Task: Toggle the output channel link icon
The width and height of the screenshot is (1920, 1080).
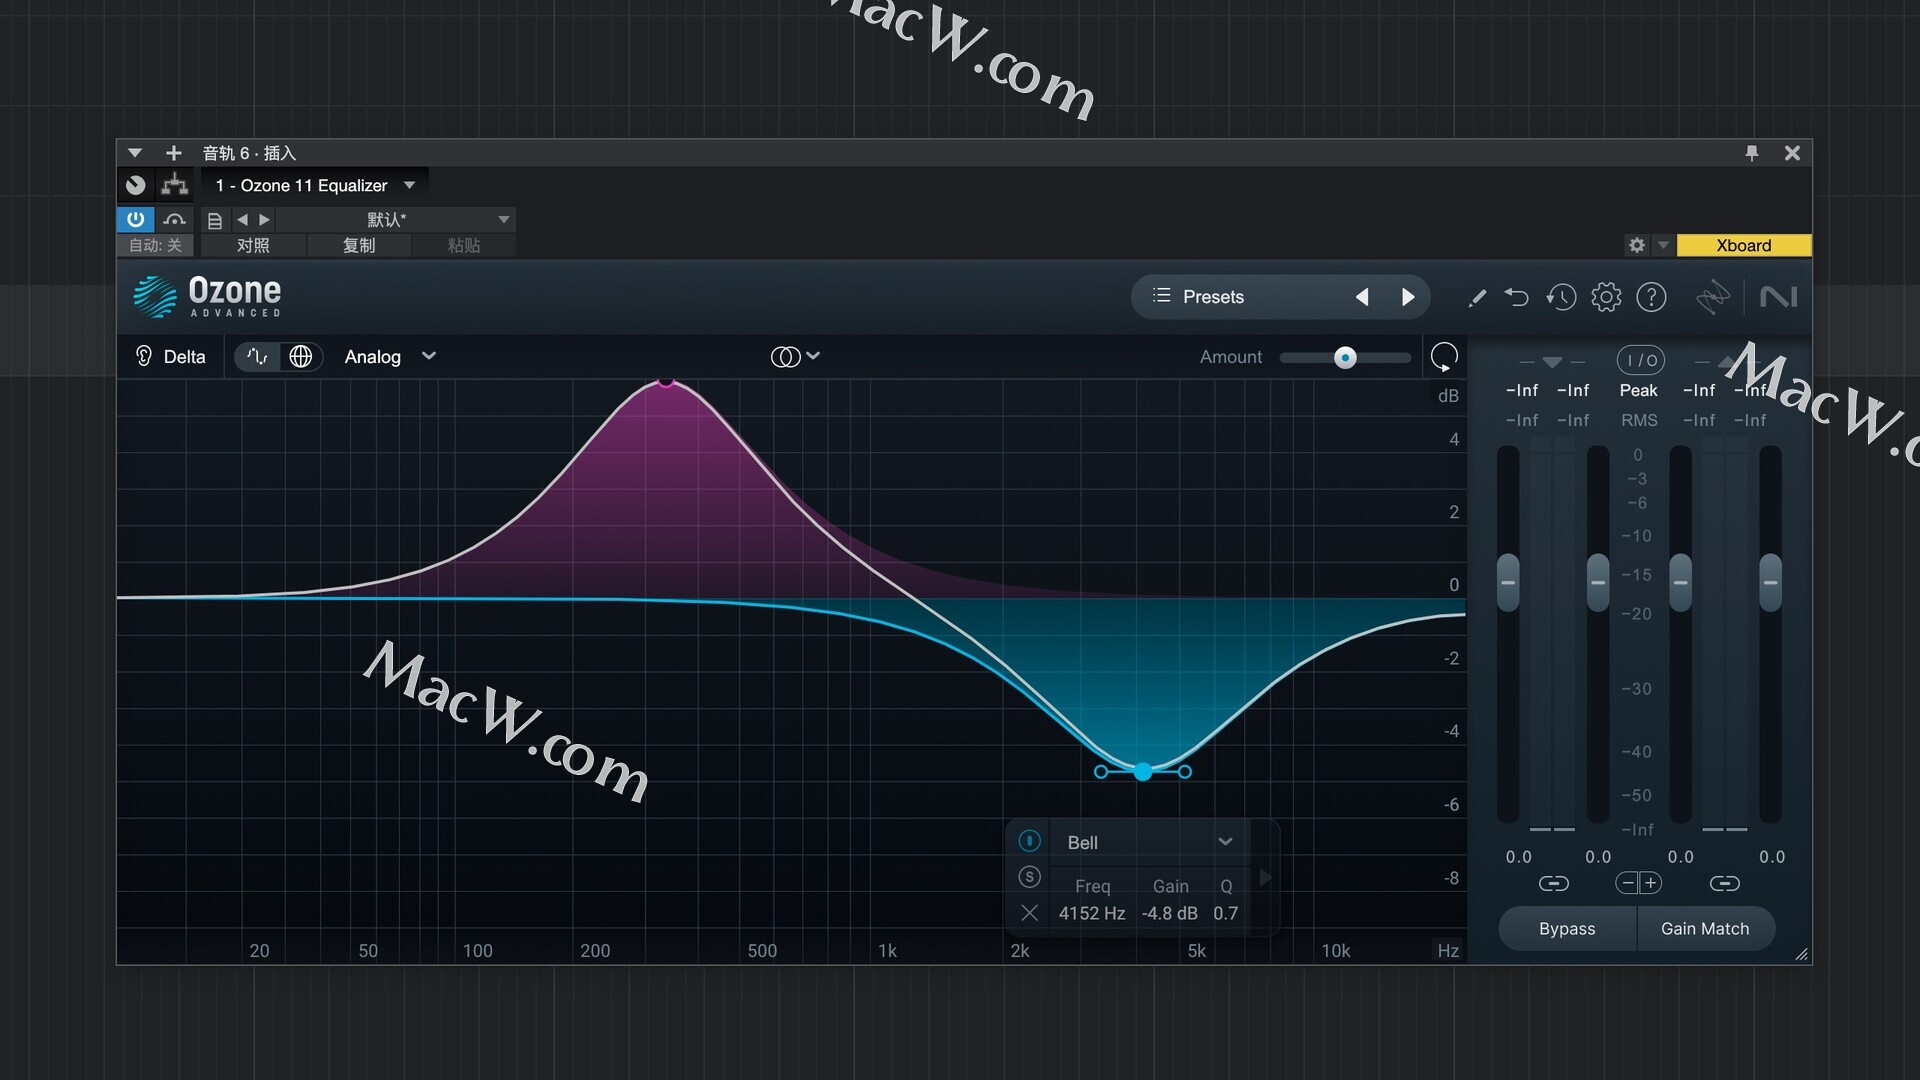Action: pos(1725,883)
